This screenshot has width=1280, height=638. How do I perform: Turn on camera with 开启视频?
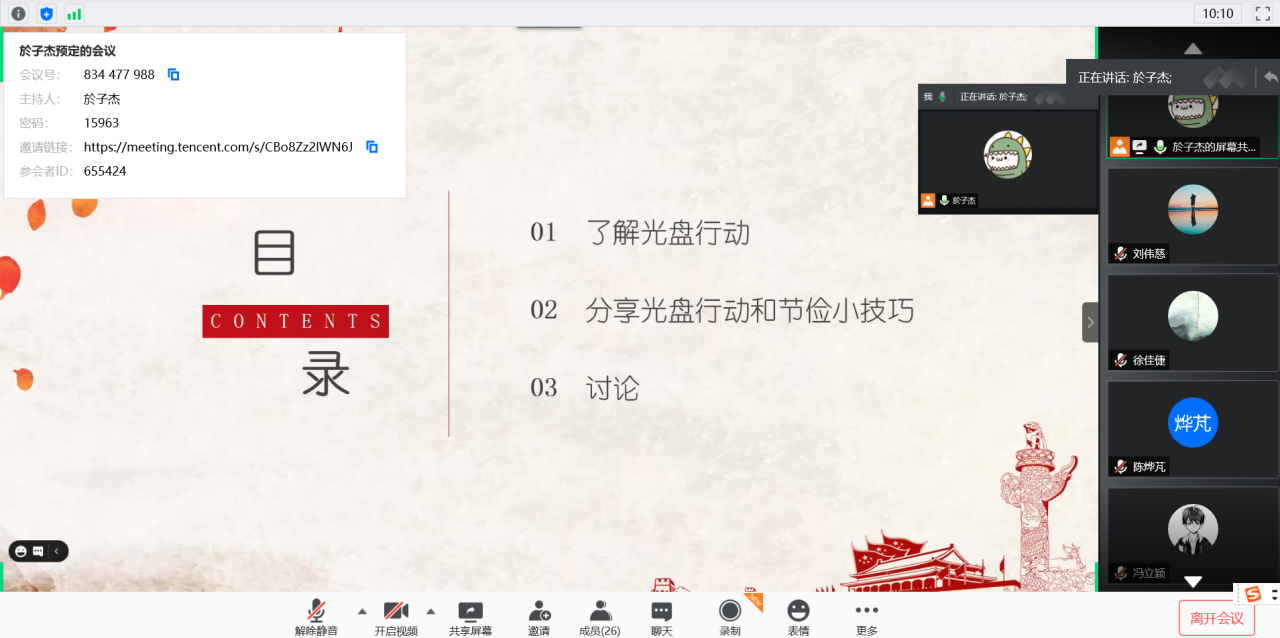click(x=396, y=617)
